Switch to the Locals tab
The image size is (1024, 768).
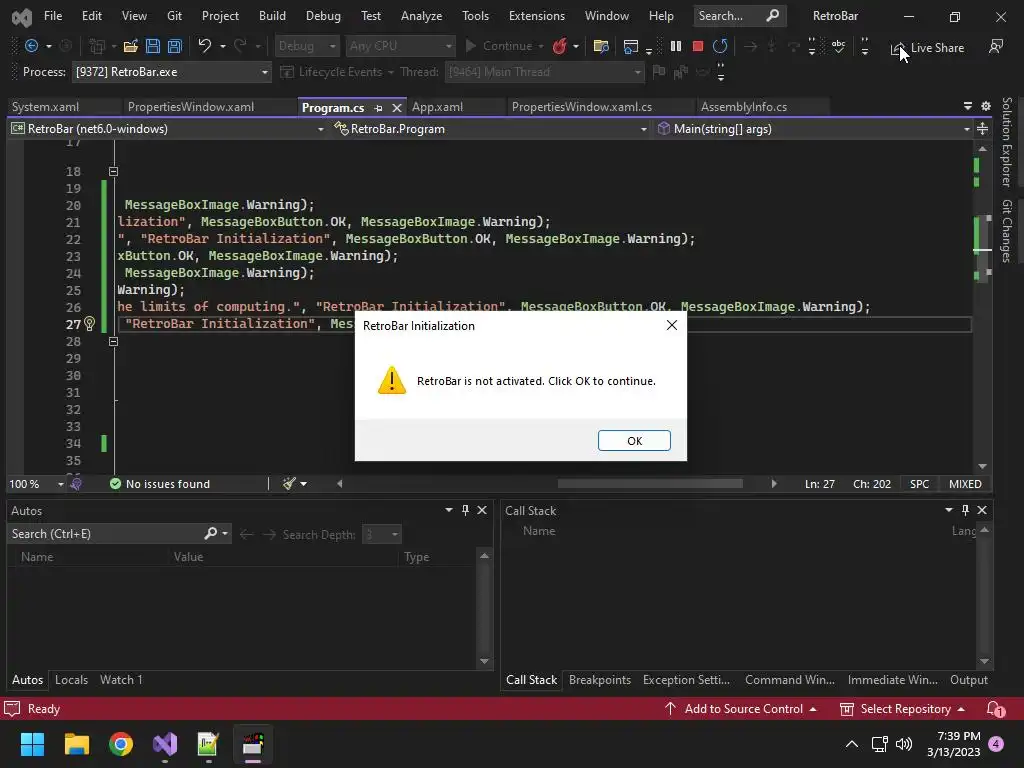[71, 680]
